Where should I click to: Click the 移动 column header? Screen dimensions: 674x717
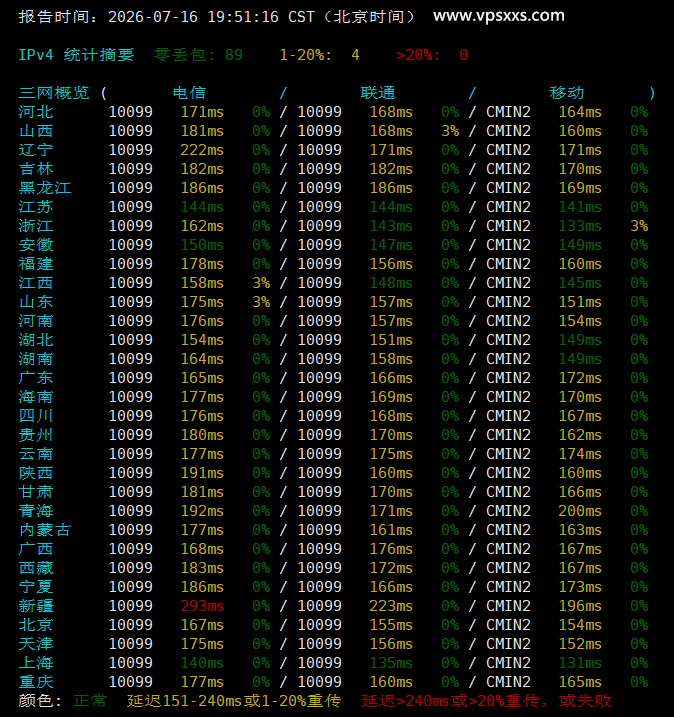[x=567, y=93]
